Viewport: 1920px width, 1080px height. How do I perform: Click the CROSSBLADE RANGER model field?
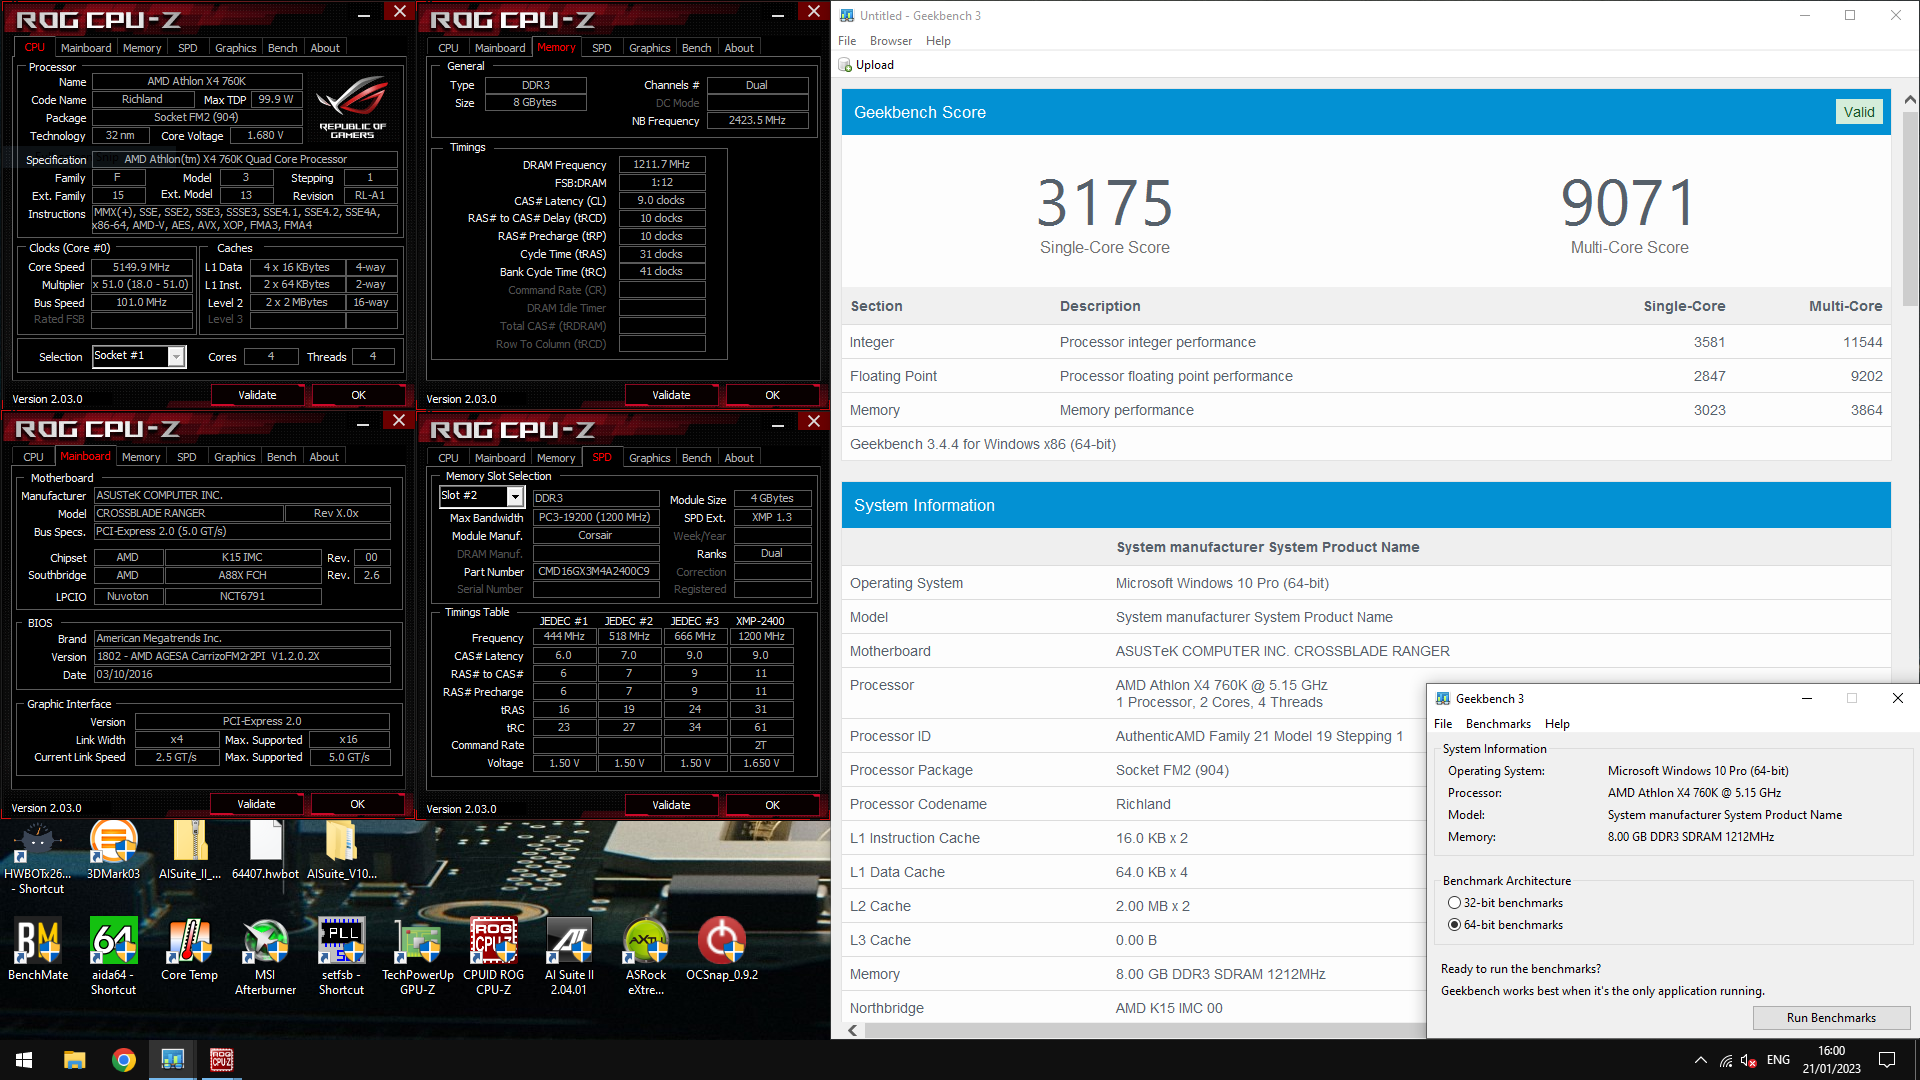(189, 514)
